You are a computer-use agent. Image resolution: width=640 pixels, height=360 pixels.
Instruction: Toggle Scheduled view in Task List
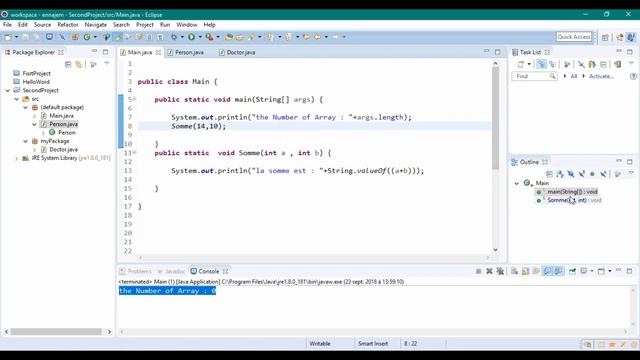click(x=552, y=64)
